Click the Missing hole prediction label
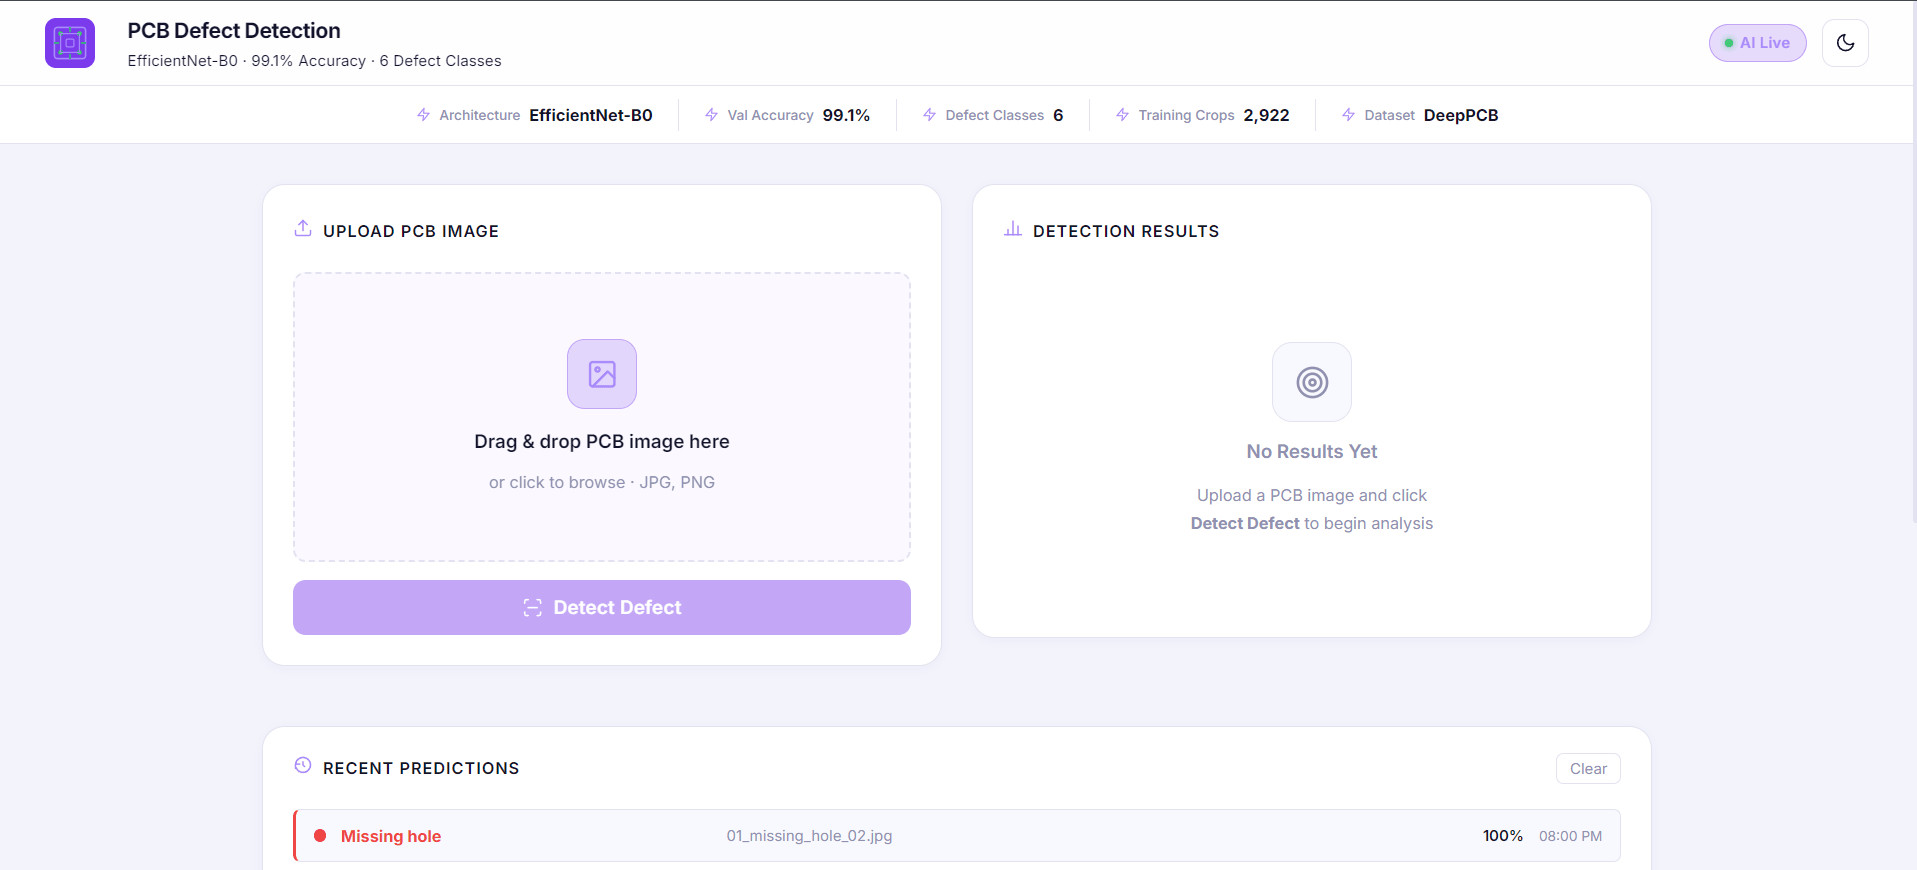The height and width of the screenshot is (870, 1917). [391, 836]
